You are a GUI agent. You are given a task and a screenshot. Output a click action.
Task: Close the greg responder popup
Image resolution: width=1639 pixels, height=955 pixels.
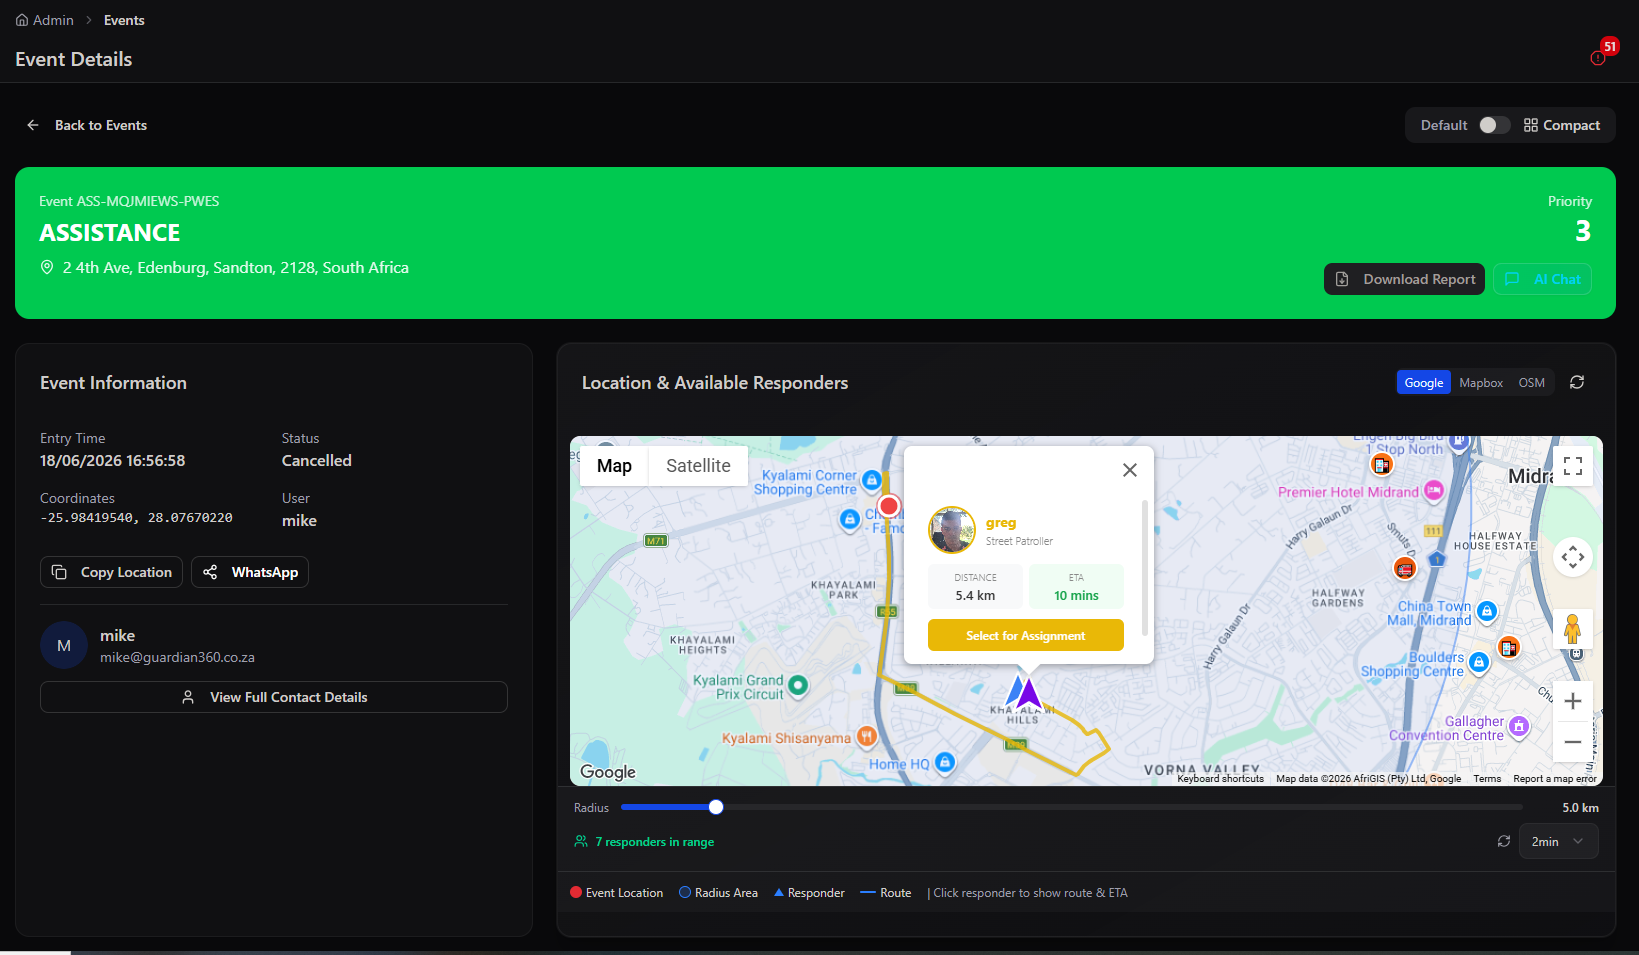tap(1130, 470)
